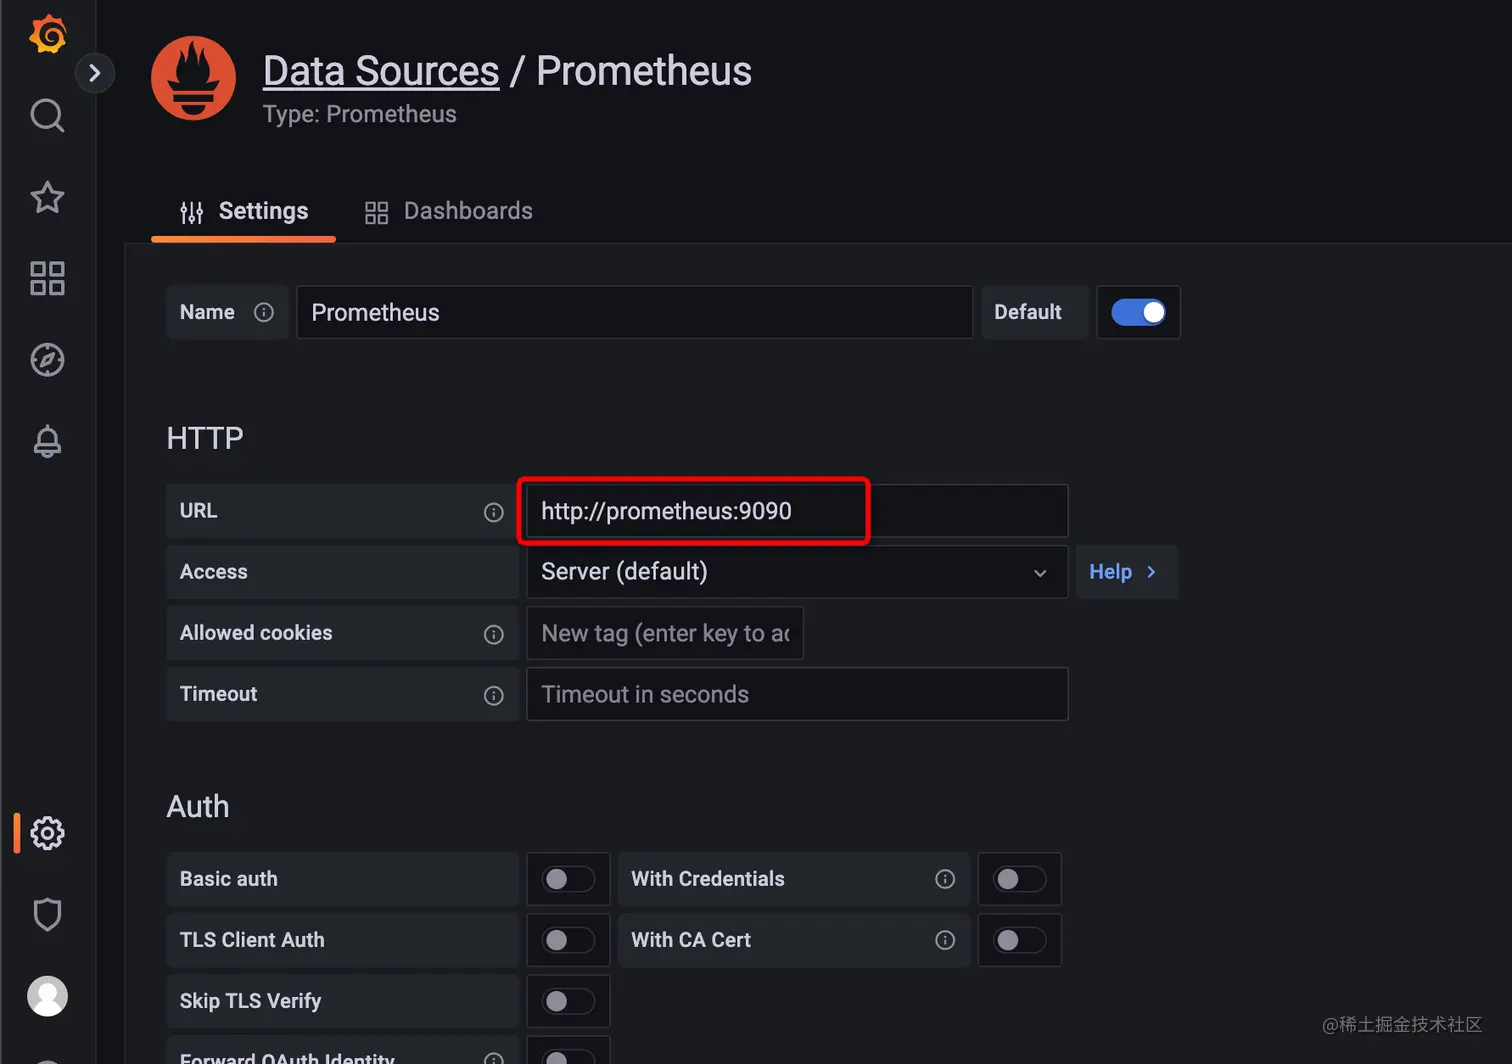Click the user profile avatar
The width and height of the screenshot is (1512, 1064).
tap(47, 996)
